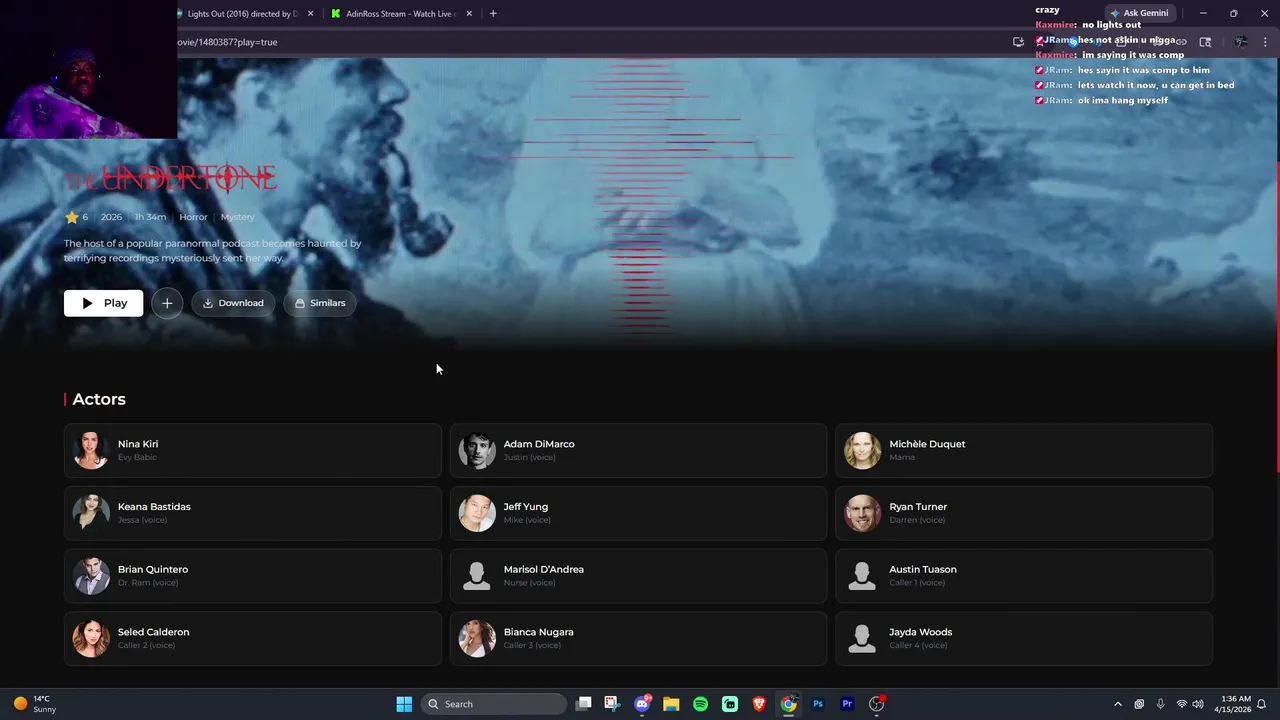Open Nina Kiri actor card
This screenshot has width=1280, height=720.
click(x=253, y=450)
